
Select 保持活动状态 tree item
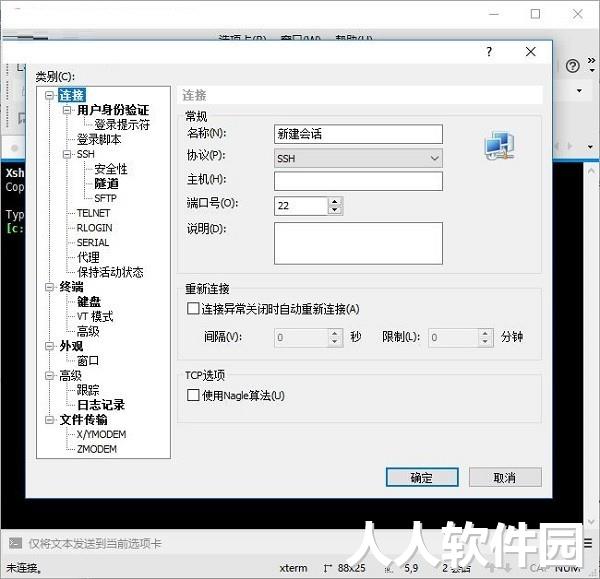tap(110, 272)
